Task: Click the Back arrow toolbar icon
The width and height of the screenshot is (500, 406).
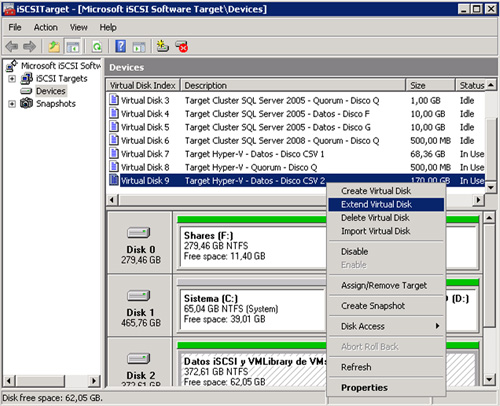Action: pyautogui.click(x=12, y=46)
